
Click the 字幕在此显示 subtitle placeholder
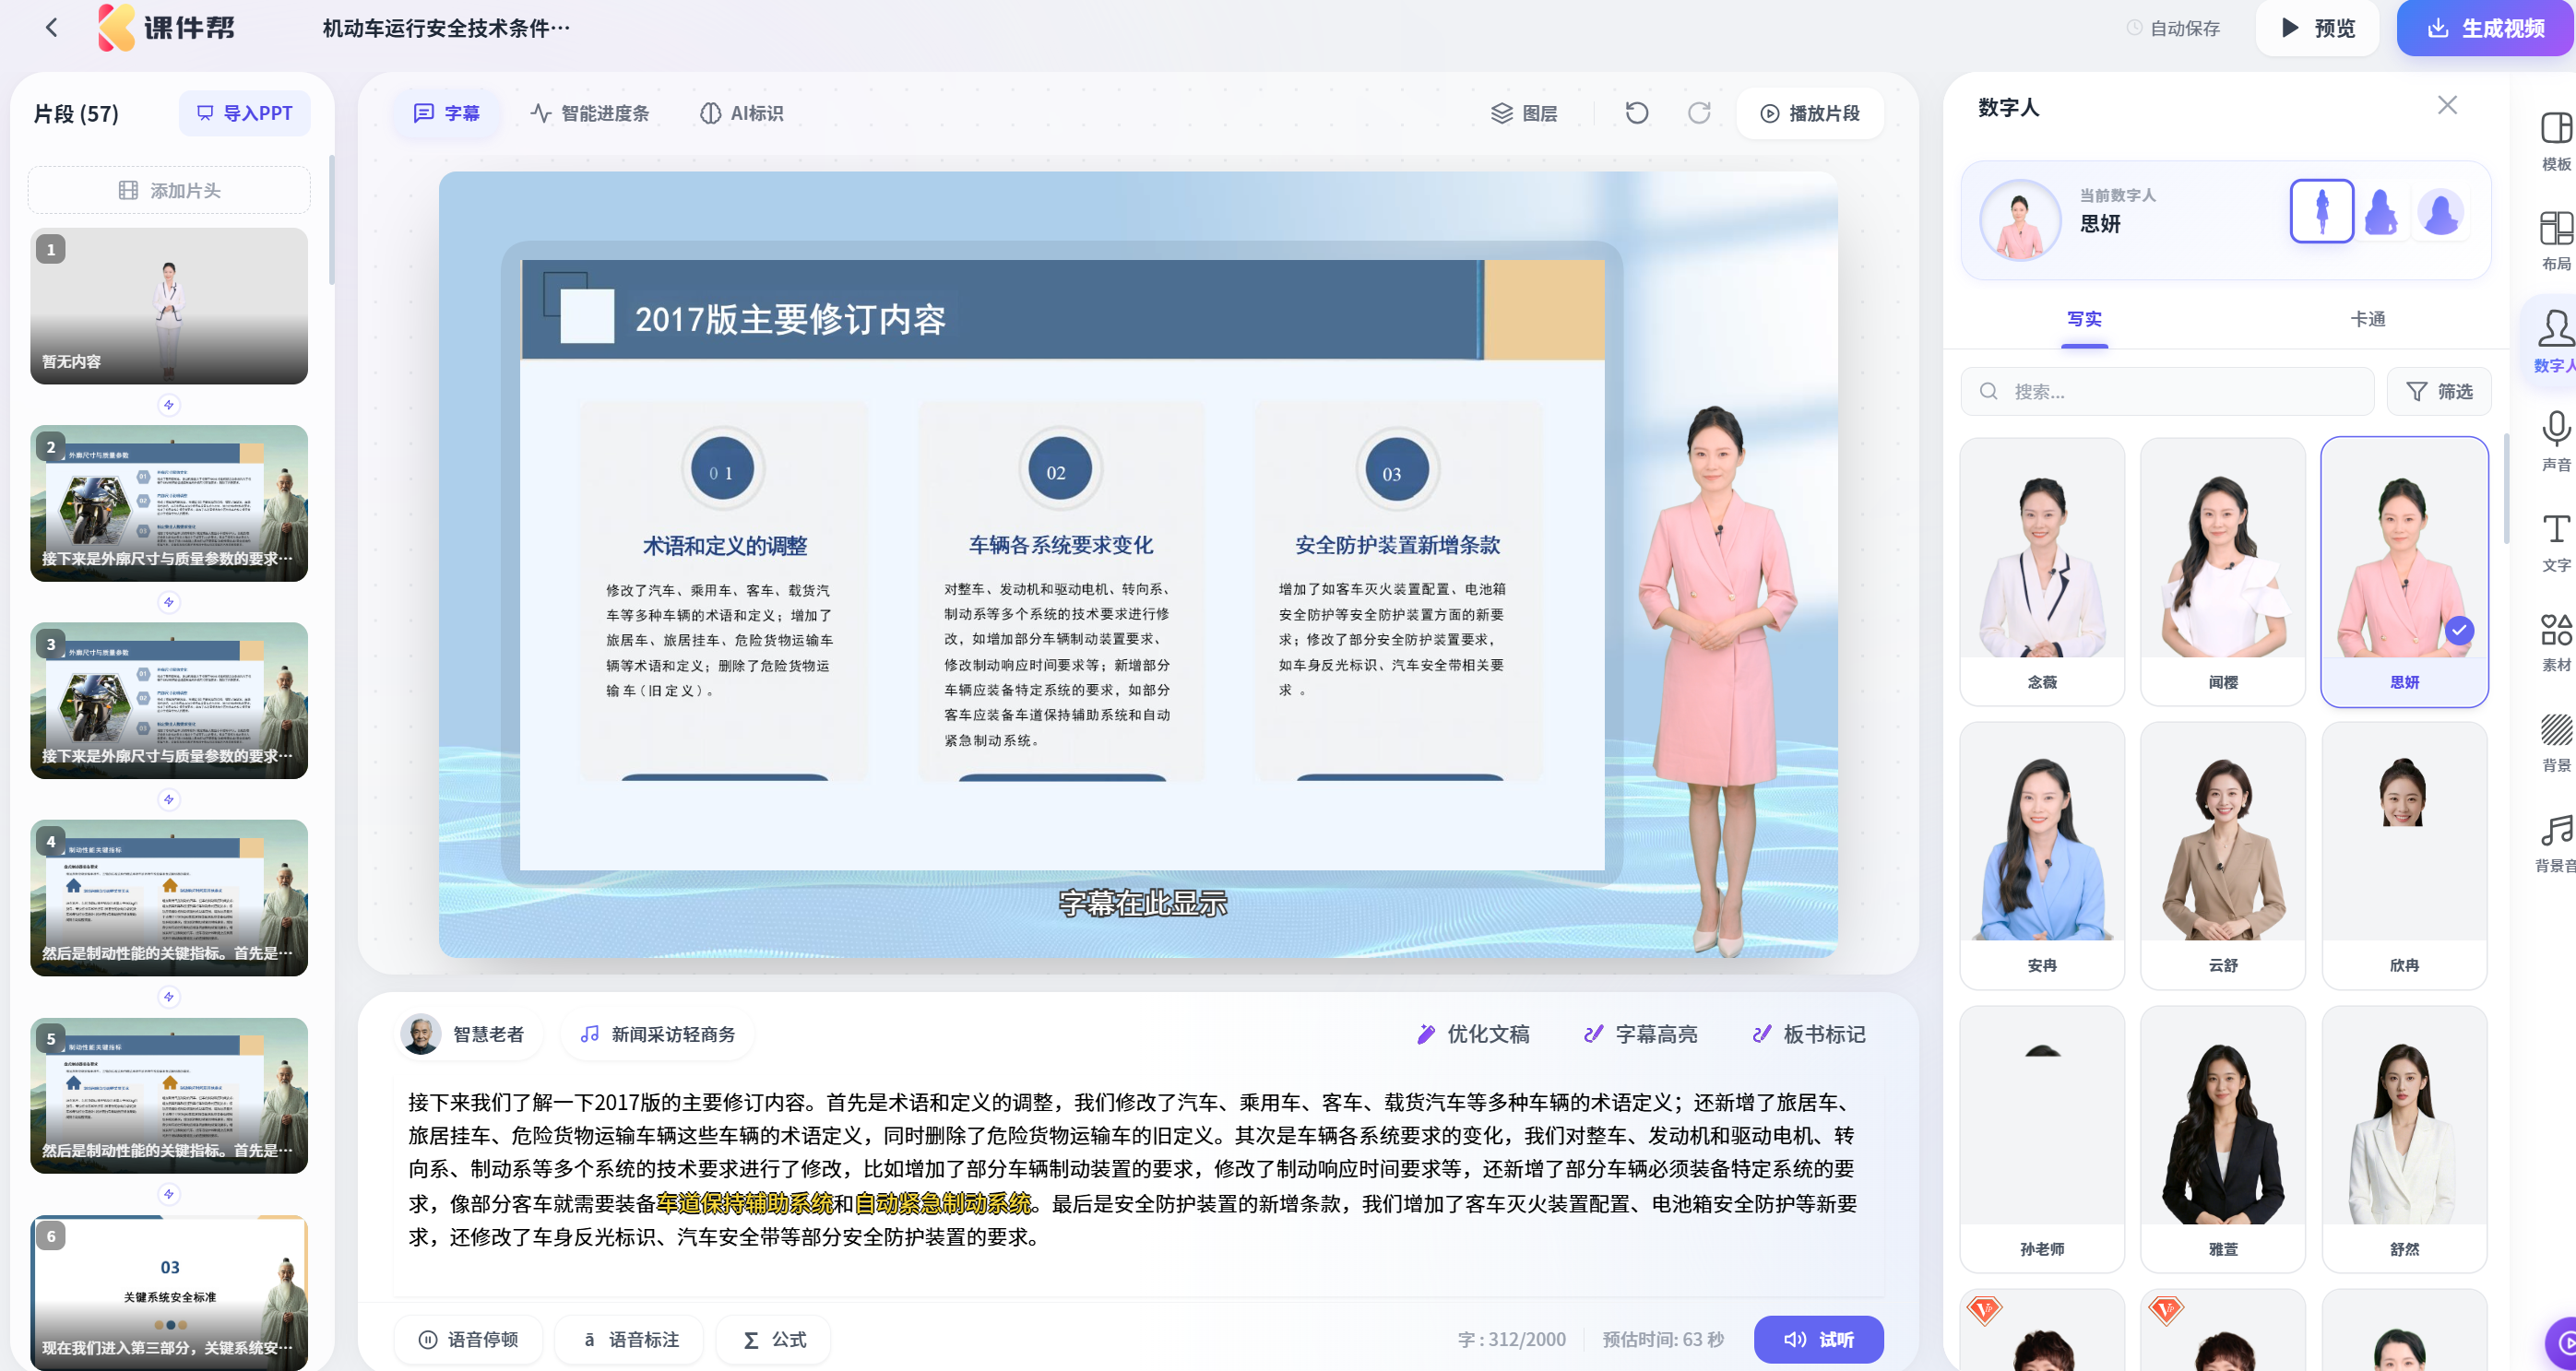coord(1143,904)
